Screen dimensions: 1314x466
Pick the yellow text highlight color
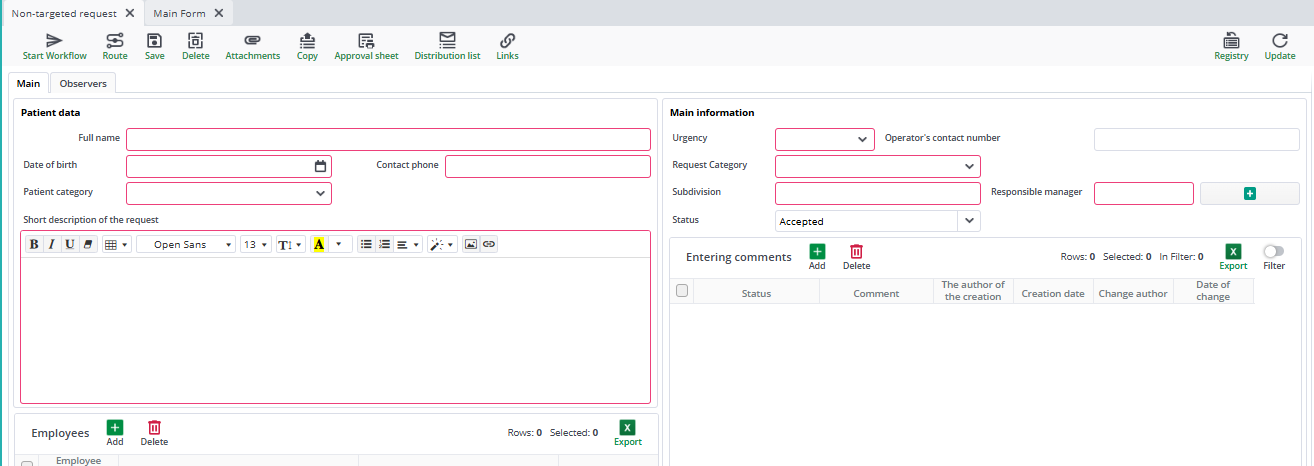click(319, 244)
